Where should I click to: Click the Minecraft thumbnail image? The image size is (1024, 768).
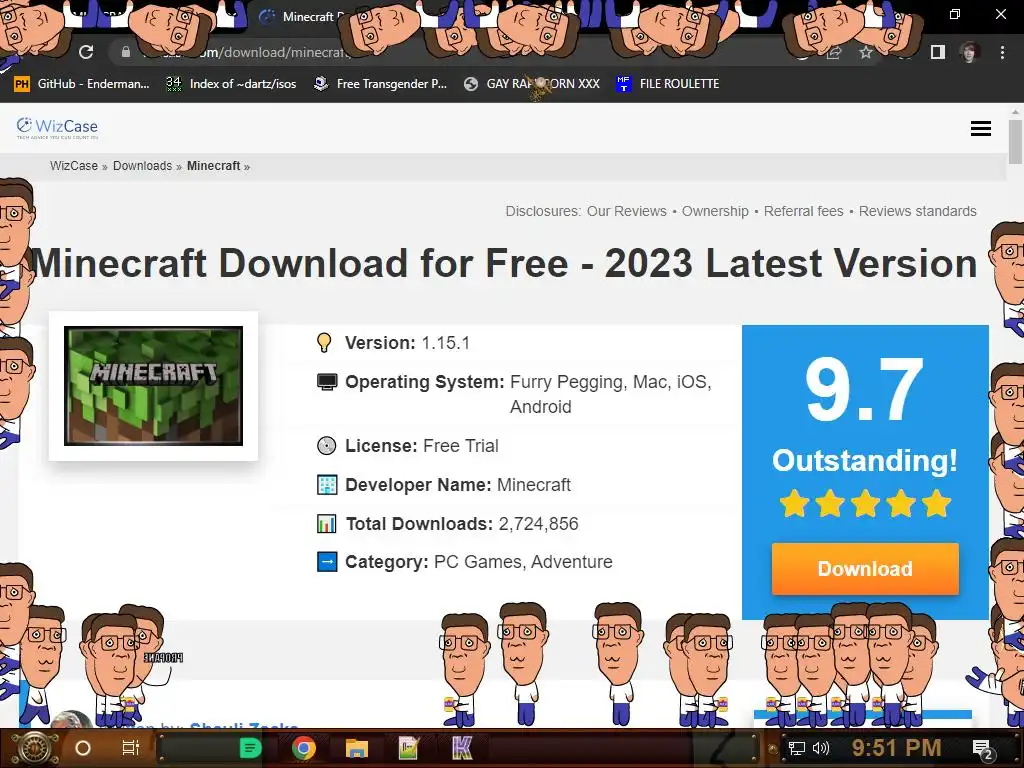pos(153,386)
